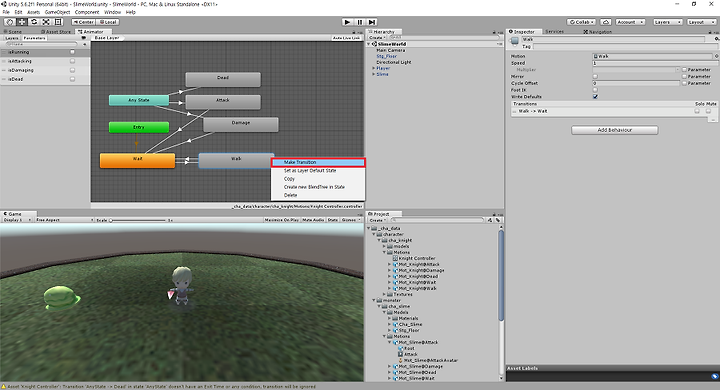Expand Mot_Knight@Attack in Project
Image resolution: width=720 pixels, height=390 pixels.
click(x=389, y=265)
